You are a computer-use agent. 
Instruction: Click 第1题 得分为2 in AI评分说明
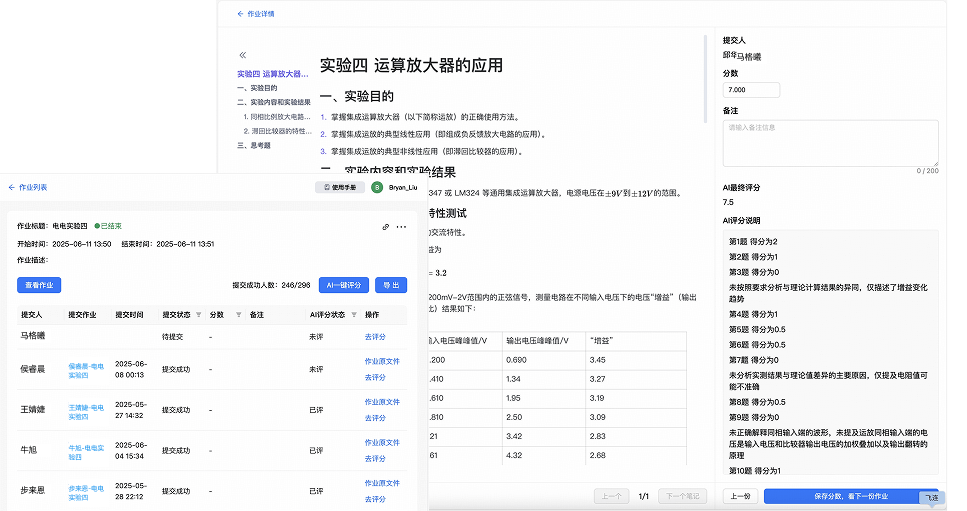coord(753,242)
